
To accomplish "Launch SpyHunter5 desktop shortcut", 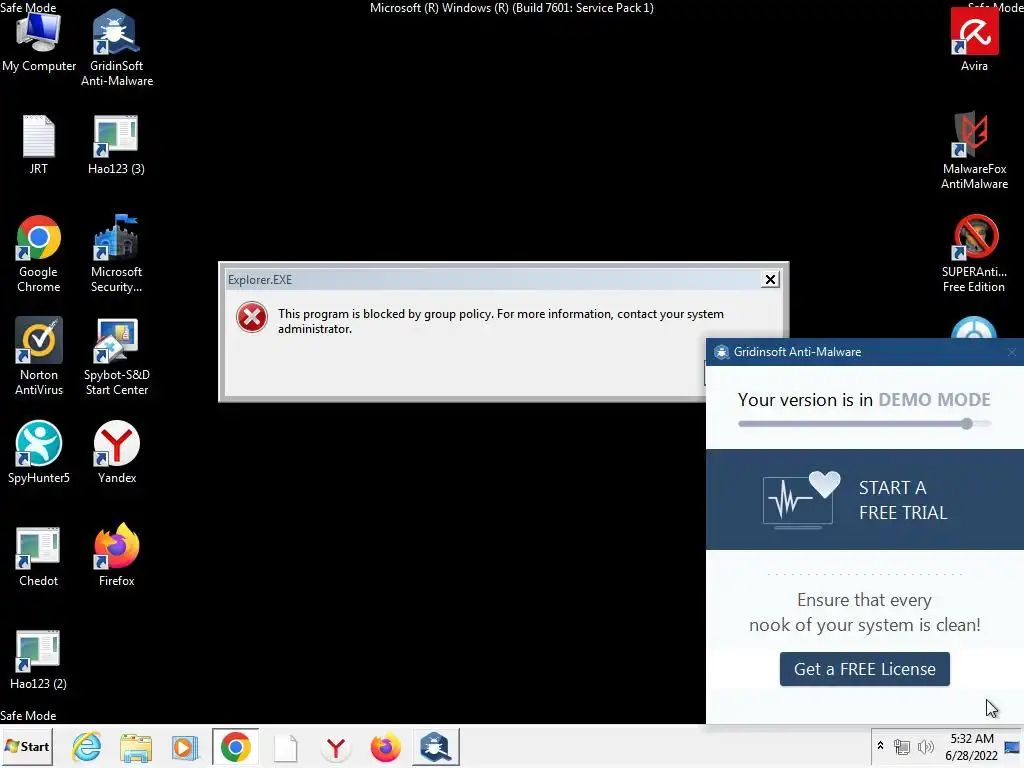I will point(39,452).
